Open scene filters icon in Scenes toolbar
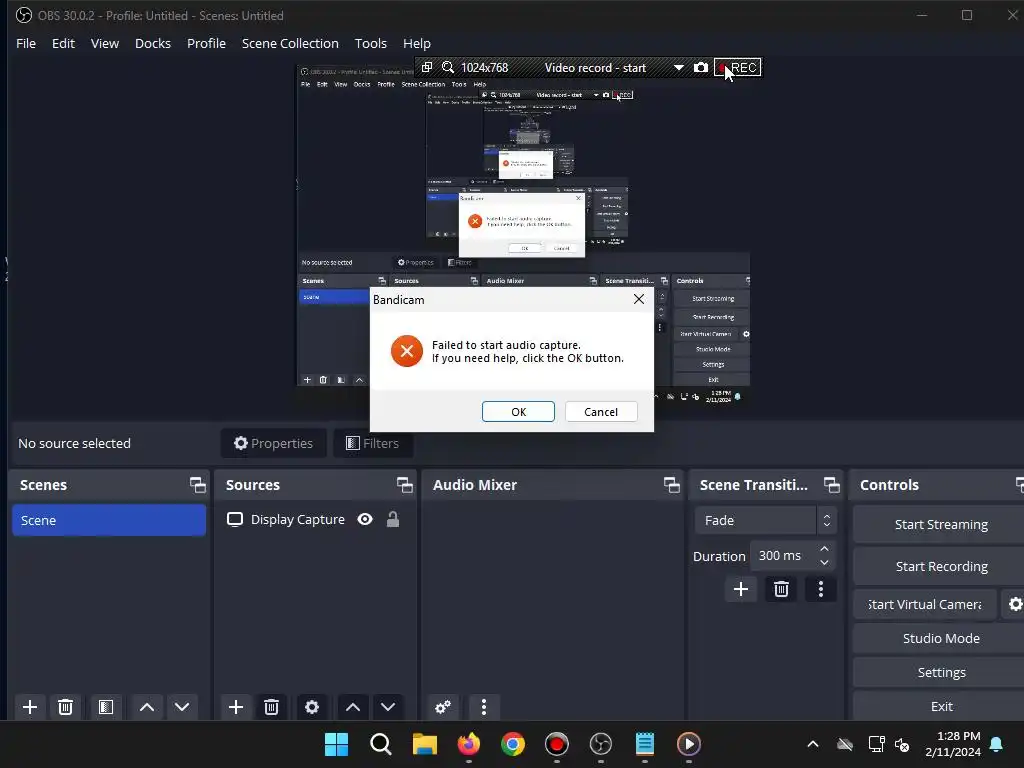 [106, 707]
